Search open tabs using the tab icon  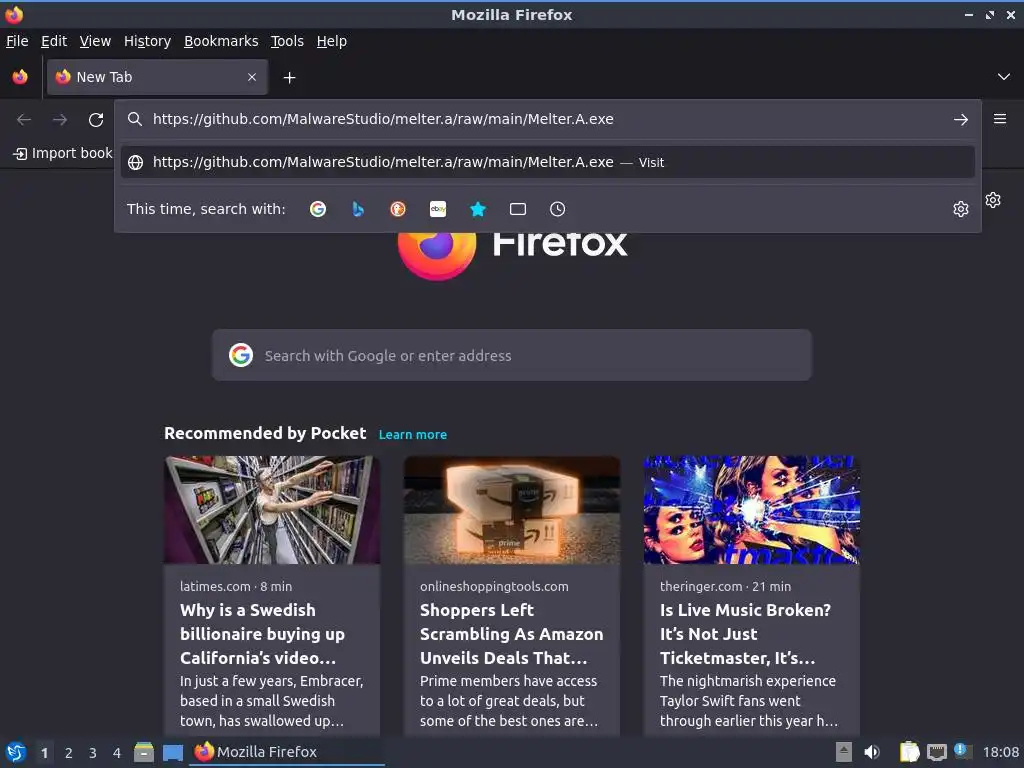tap(518, 209)
